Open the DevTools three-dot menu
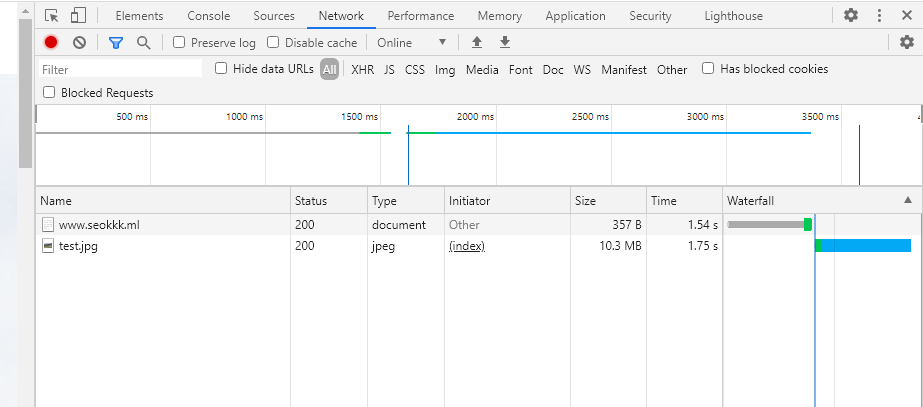The width and height of the screenshot is (923, 407). pyautogui.click(x=880, y=16)
